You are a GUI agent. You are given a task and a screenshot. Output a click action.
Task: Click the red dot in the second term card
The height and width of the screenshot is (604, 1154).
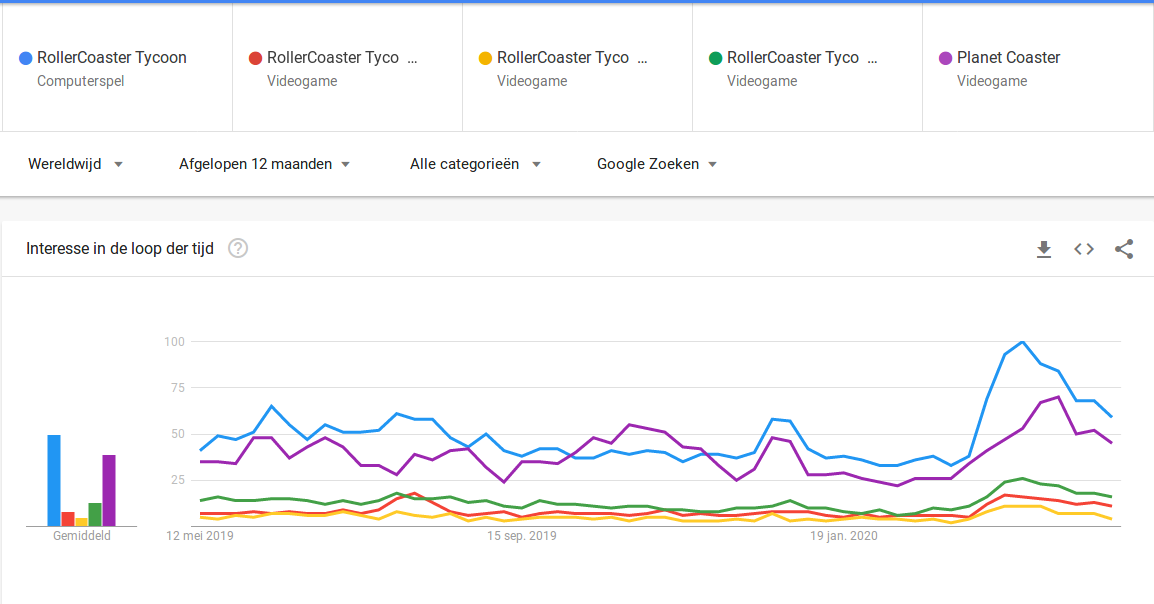(x=255, y=58)
